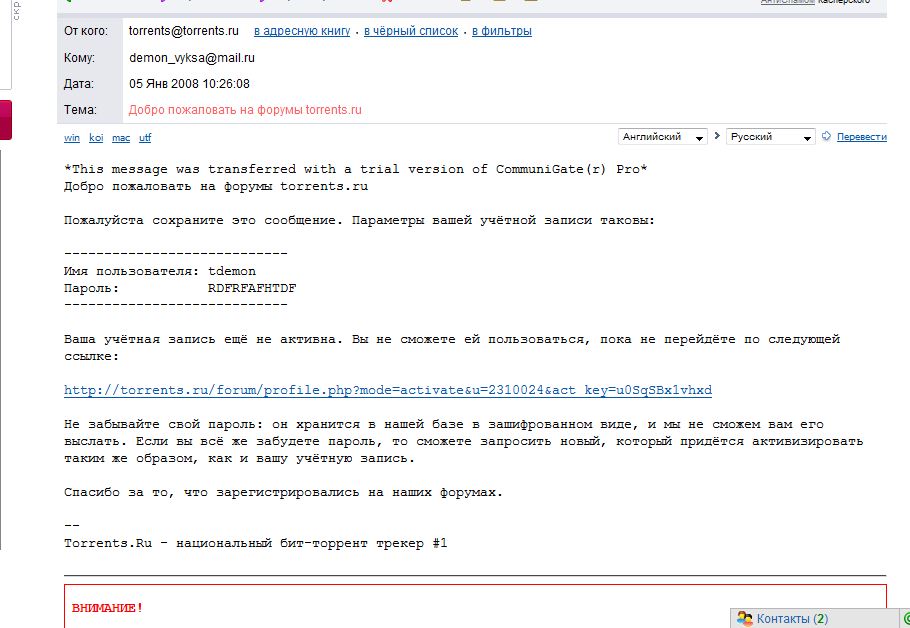
Task: Click the 'Спасибо за то, что зарегистрировались' line
Action: pyautogui.click(x=283, y=492)
